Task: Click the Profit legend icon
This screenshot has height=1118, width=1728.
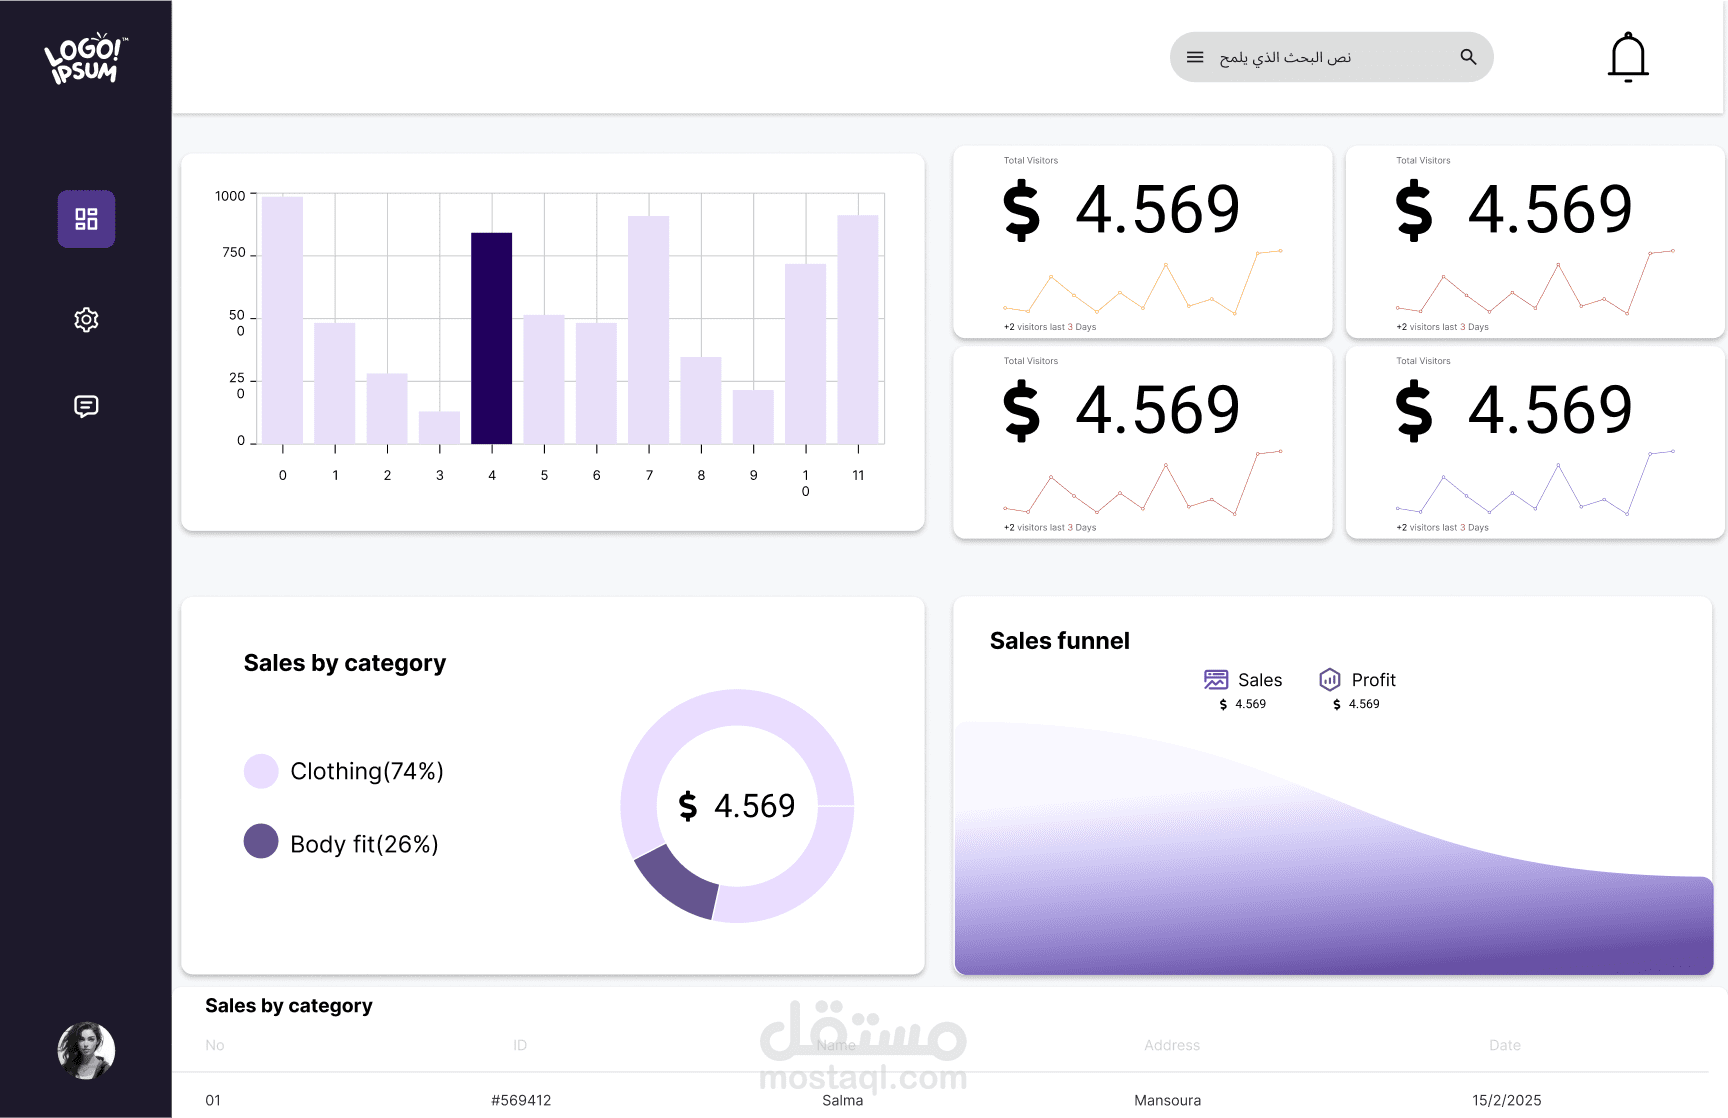Action: 1330,680
